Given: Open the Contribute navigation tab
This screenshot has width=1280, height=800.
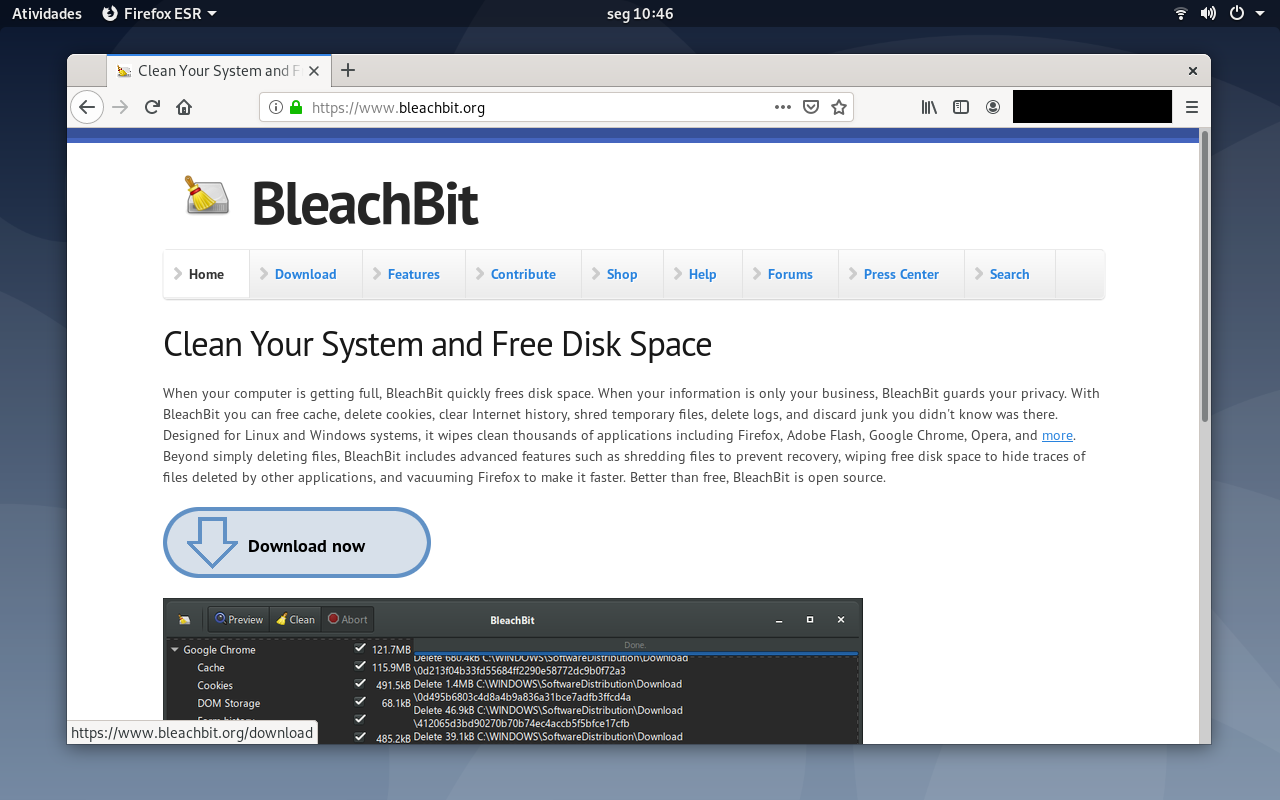Looking at the screenshot, I should 523,274.
